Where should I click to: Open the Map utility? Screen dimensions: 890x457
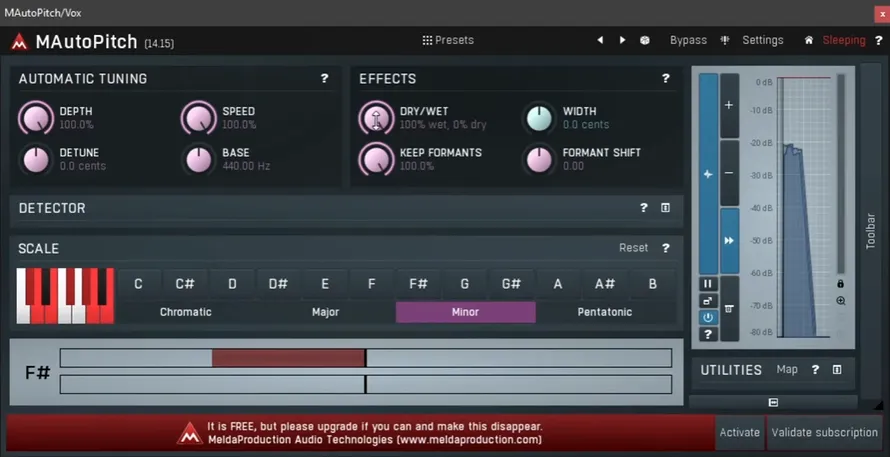pos(787,370)
